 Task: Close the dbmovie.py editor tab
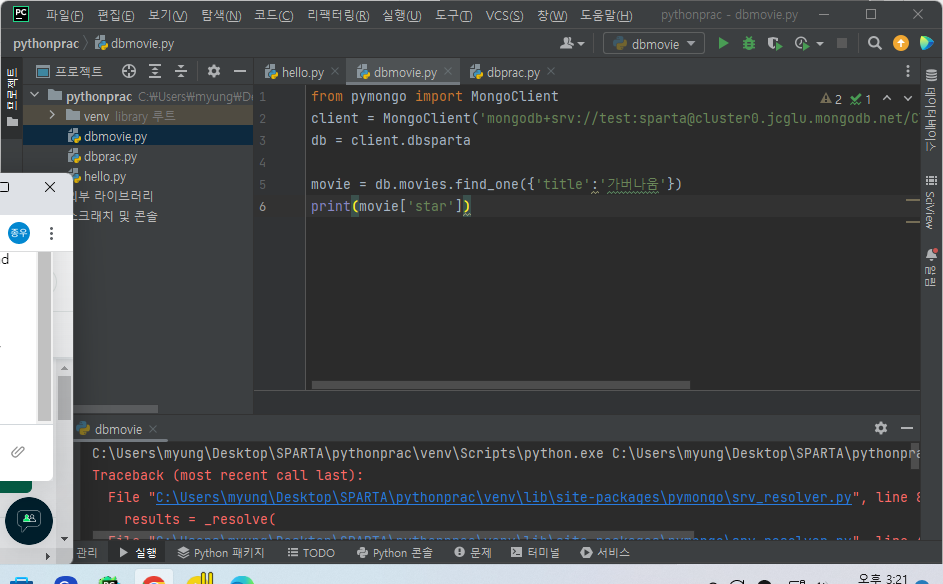click(x=448, y=72)
